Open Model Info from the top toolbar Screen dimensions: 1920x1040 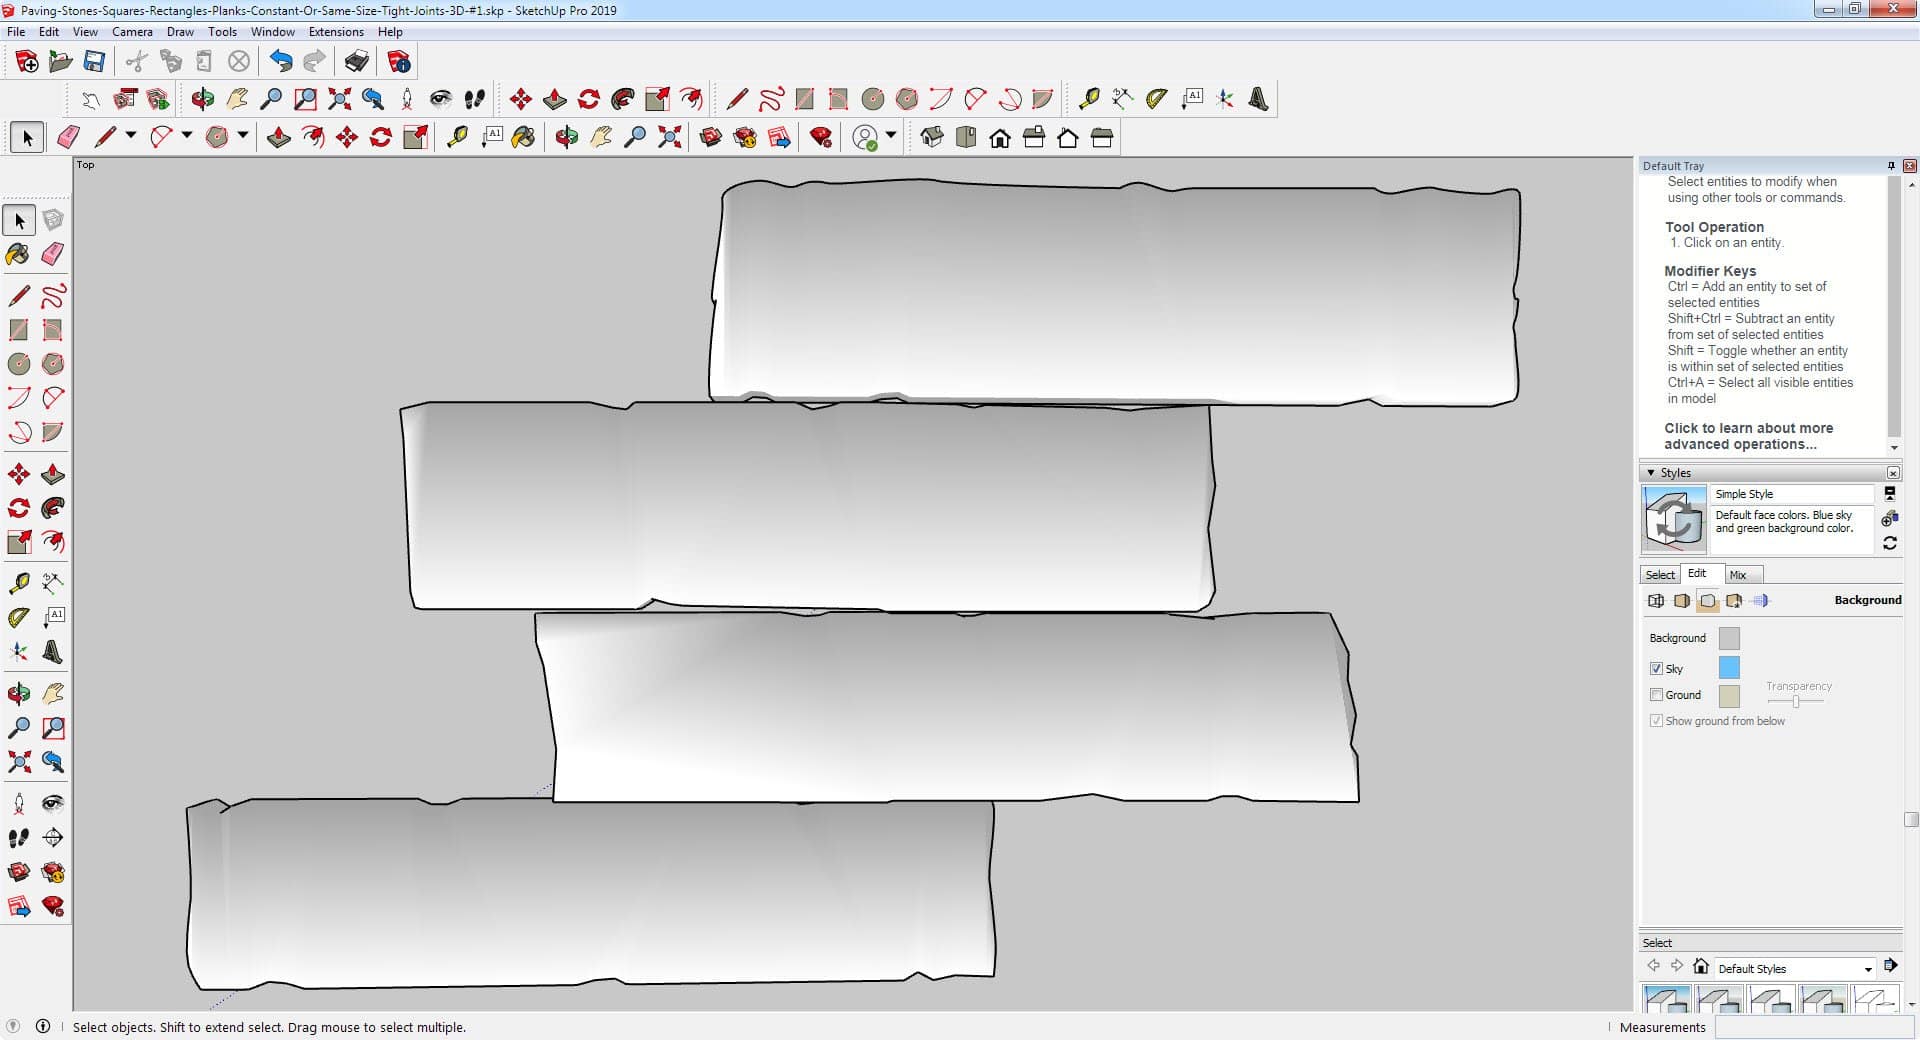pyautogui.click(x=399, y=62)
